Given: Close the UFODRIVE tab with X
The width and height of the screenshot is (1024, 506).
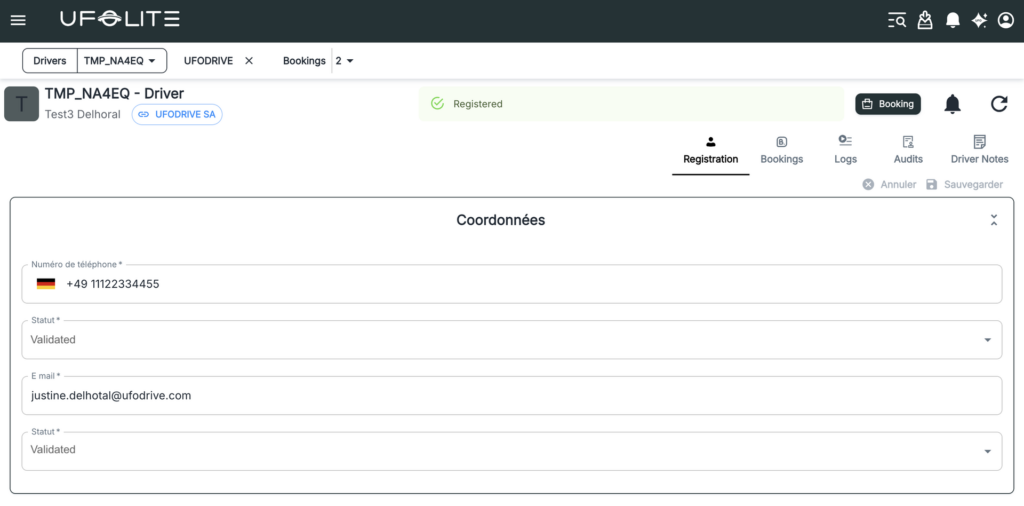Looking at the screenshot, I should tap(249, 61).
